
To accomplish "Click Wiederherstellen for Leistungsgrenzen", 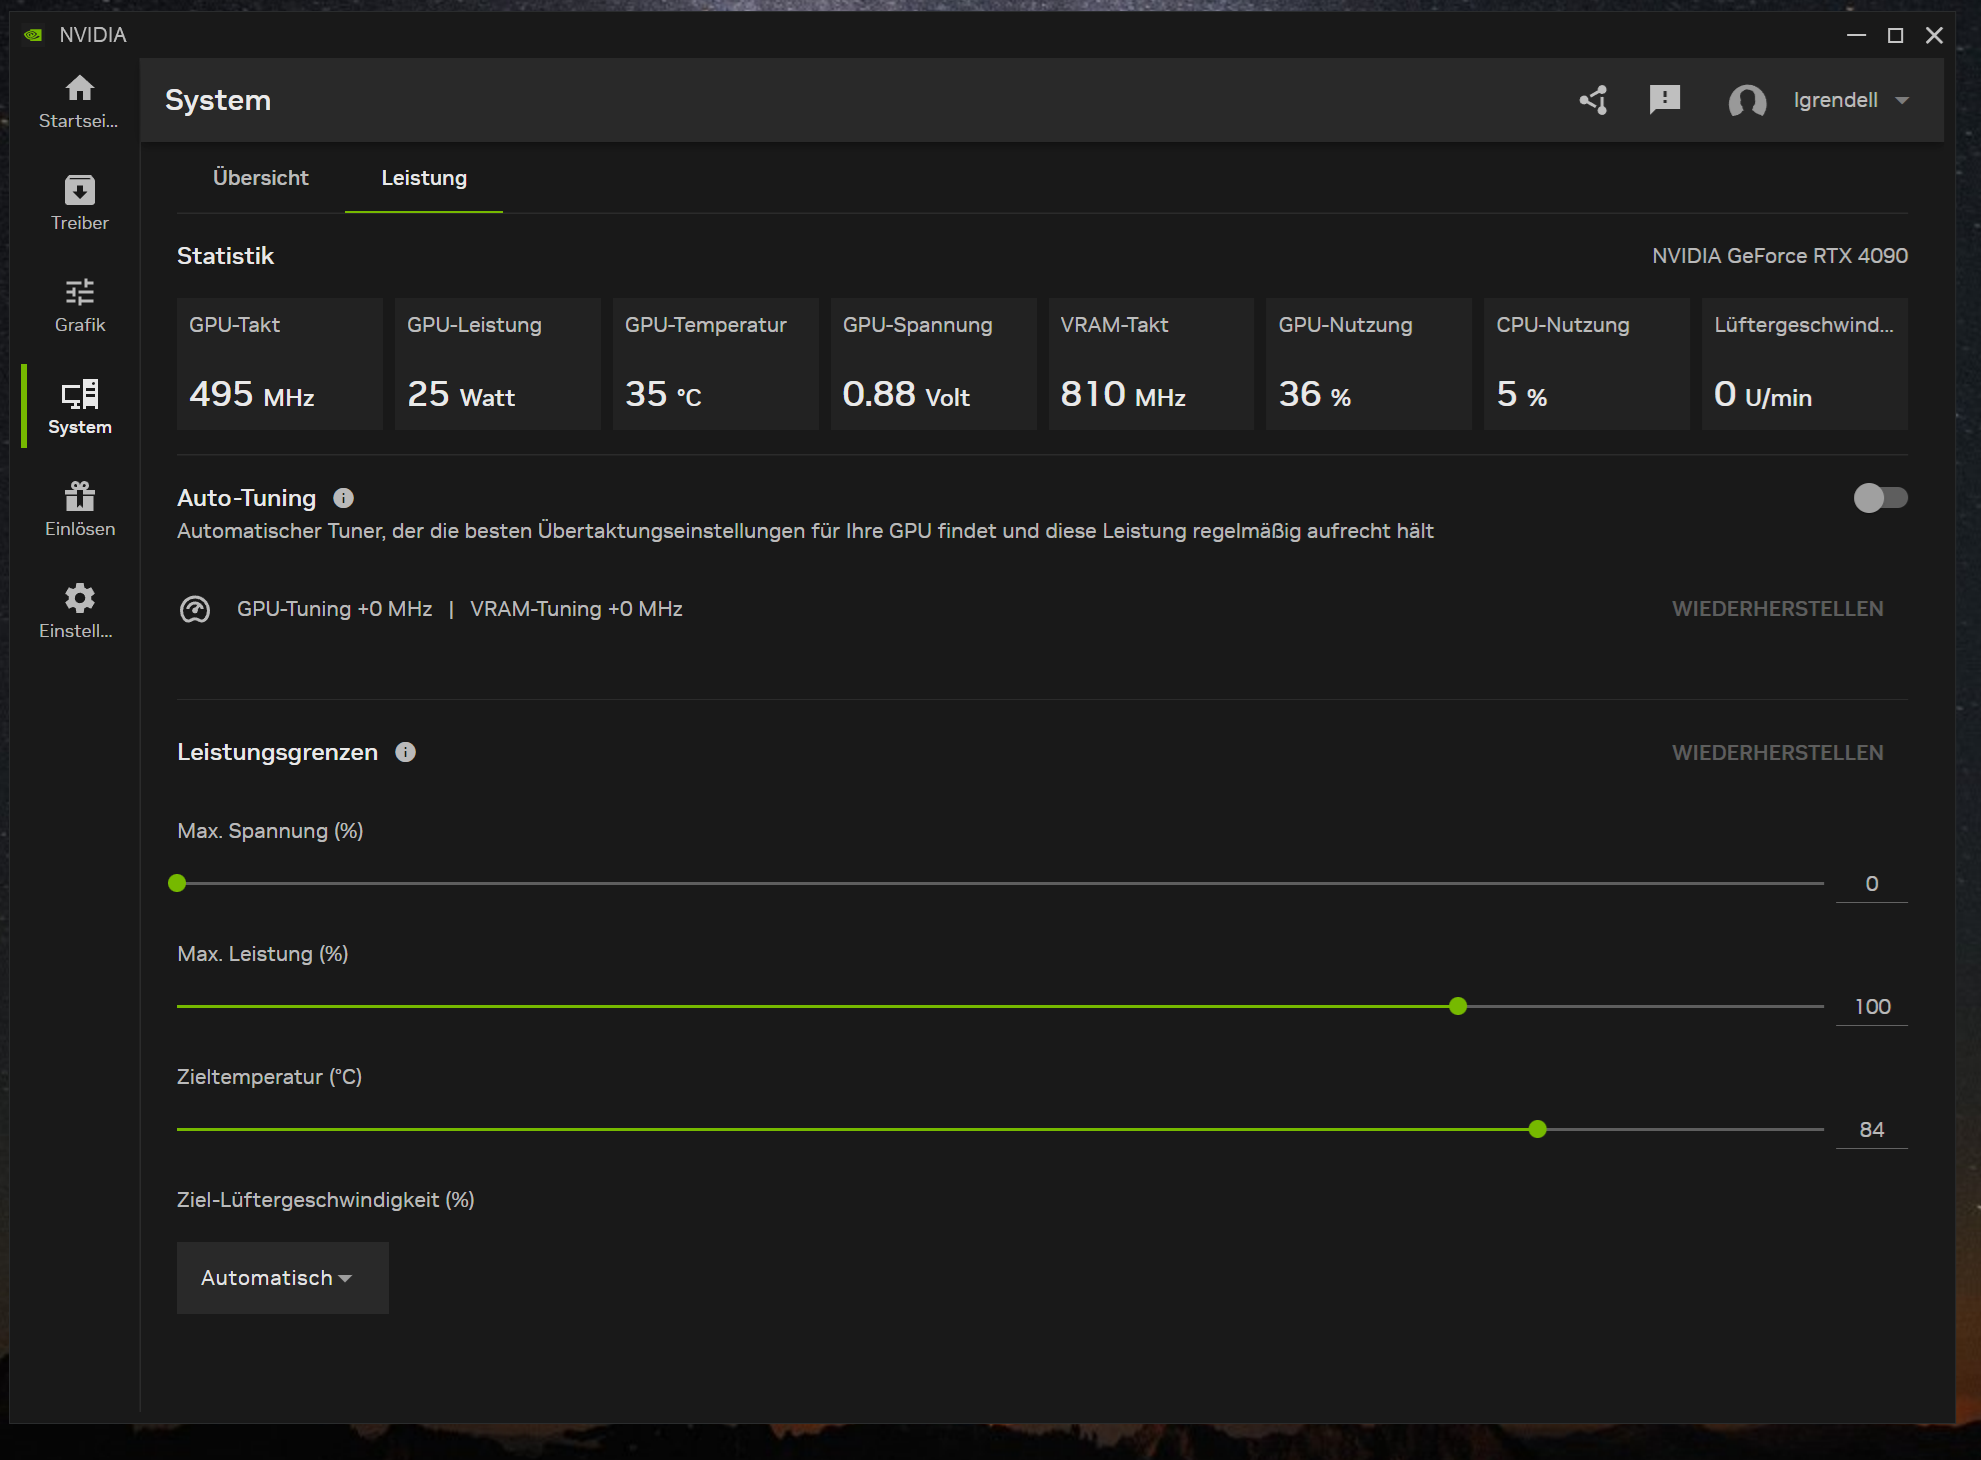I will (1777, 753).
